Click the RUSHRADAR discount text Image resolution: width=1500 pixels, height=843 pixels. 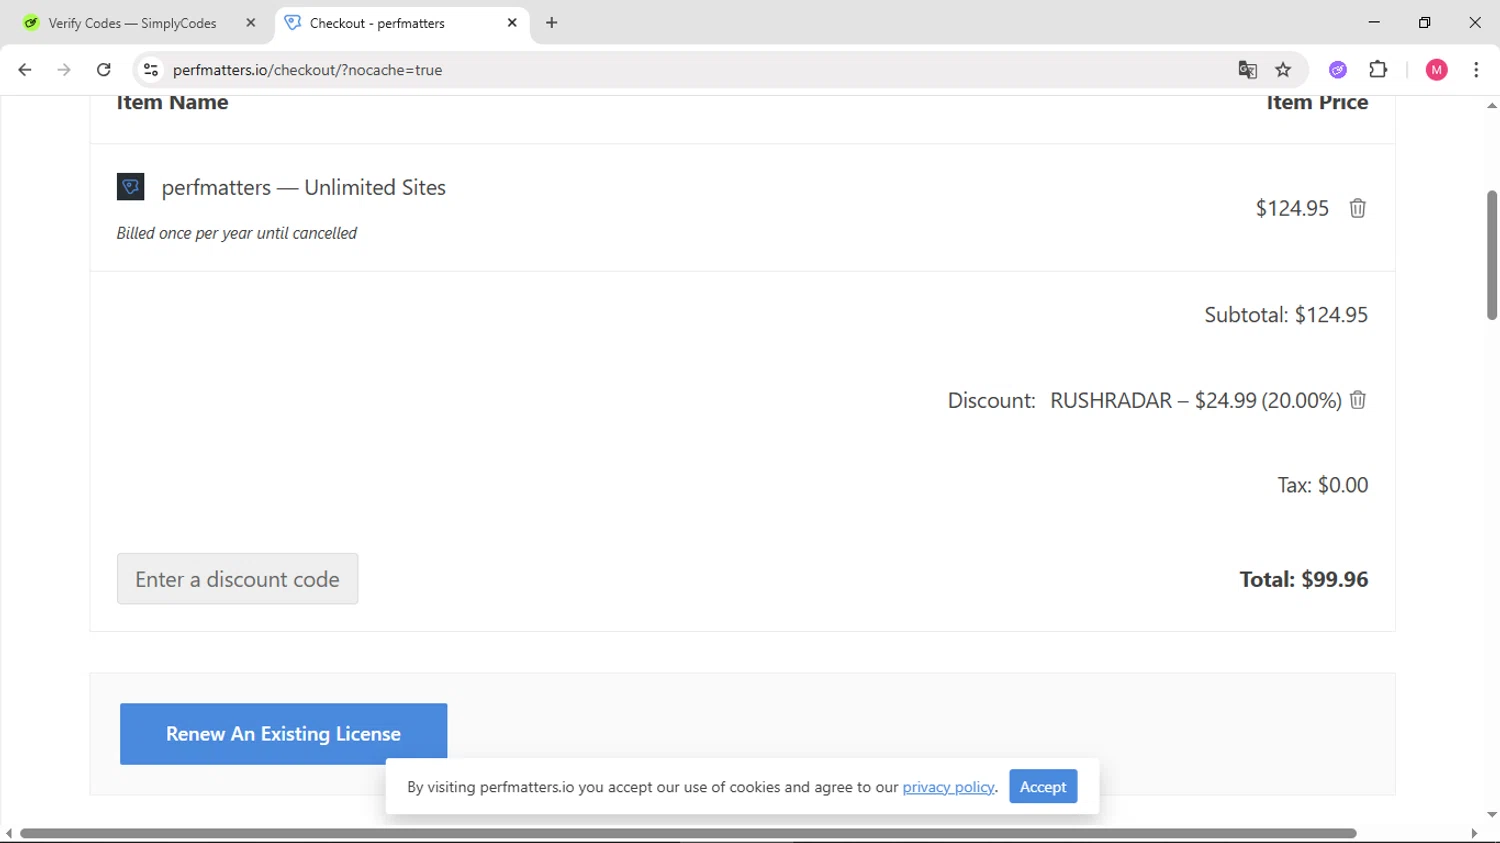(1196, 400)
